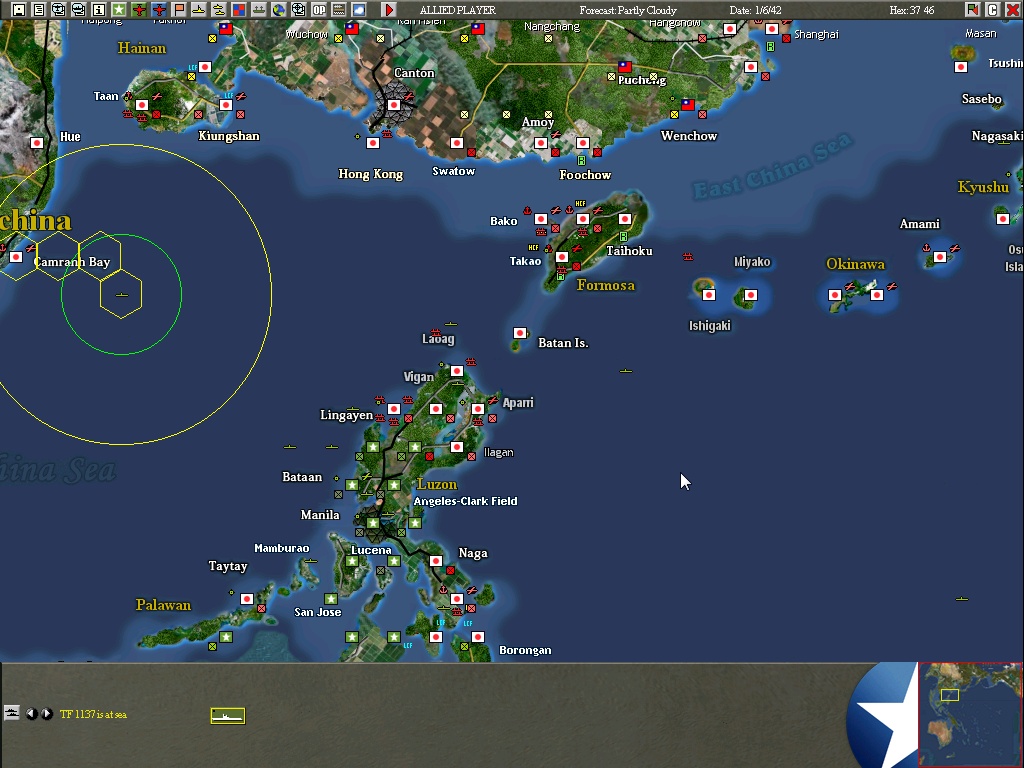Viewport: 1024px width, 768px height.
Task: Open the first ship list toolbar icon
Action: (59, 10)
